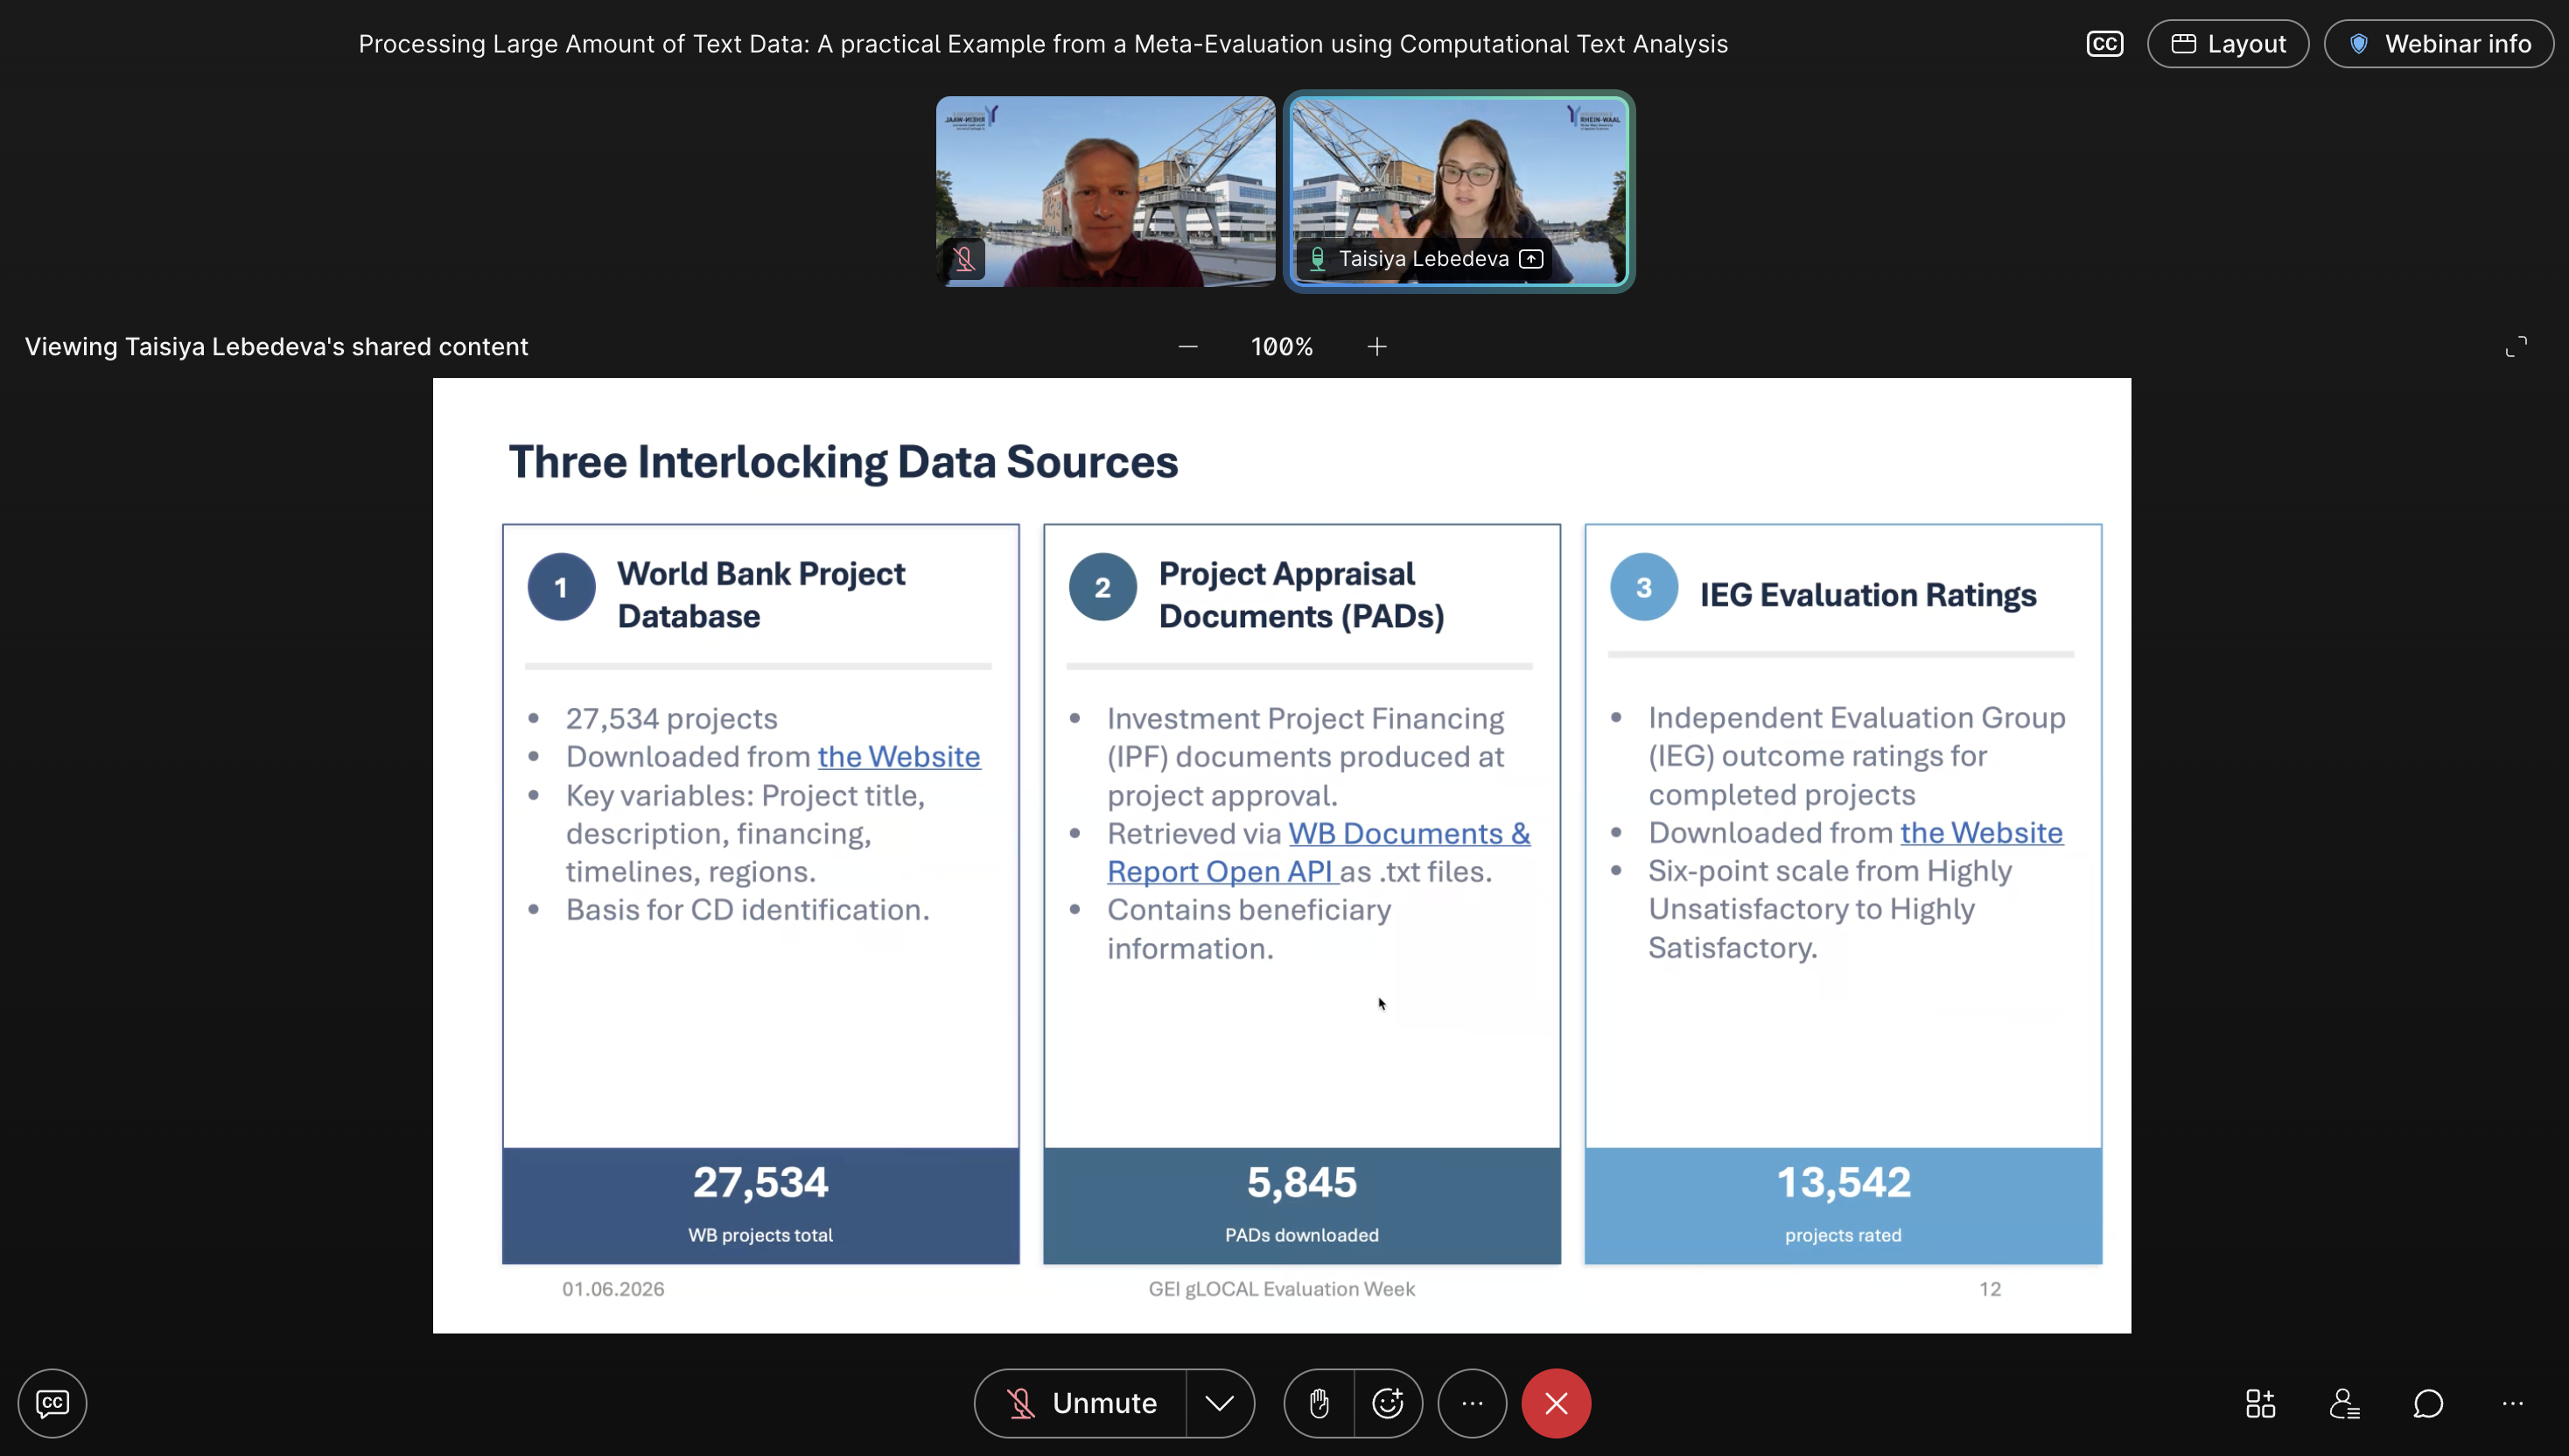The height and width of the screenshot is (1456, 2569).
Task: Open the 'WB Documents & Report Open API' link
Action: (x=1318, y=852)
